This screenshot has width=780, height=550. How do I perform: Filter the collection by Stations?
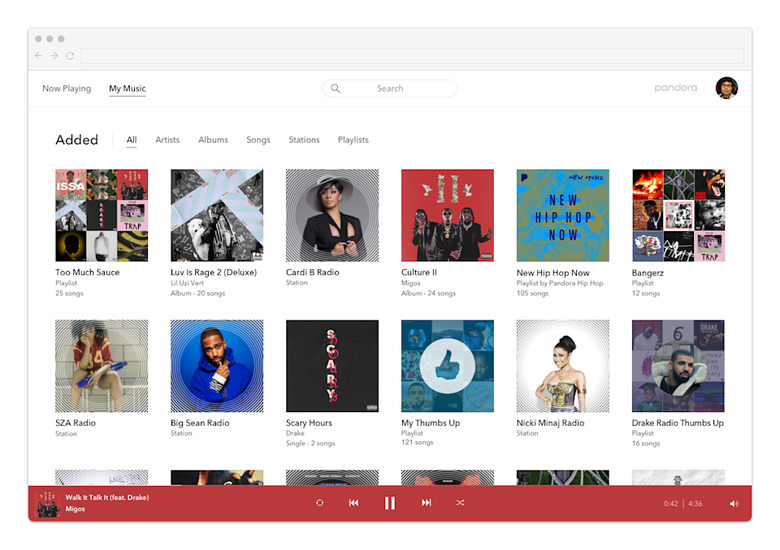point(304,140)
